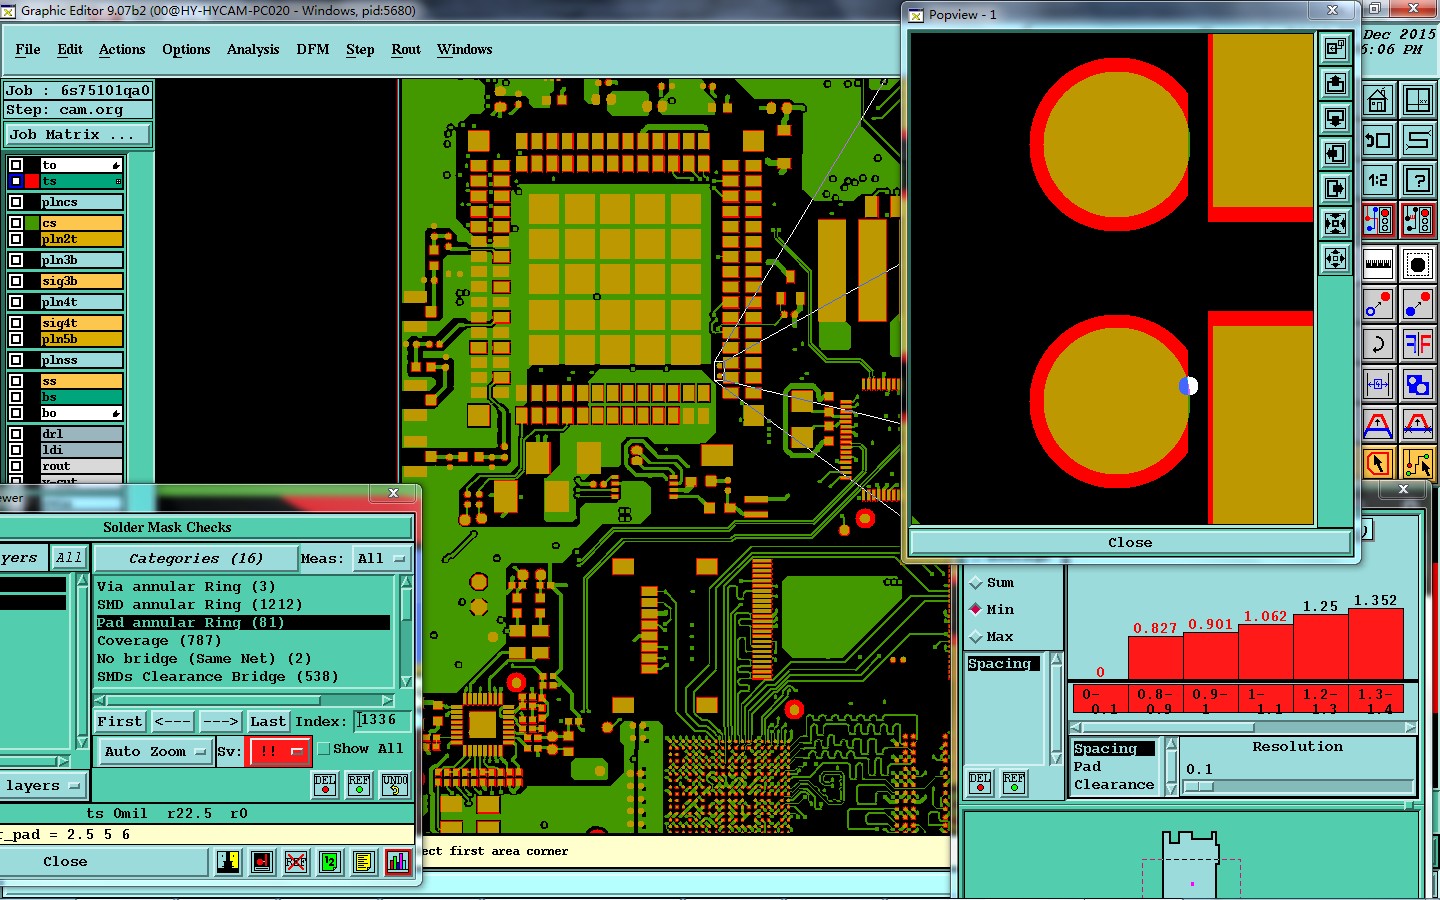
Task: Click the ---> next result button
Action: 220,721
